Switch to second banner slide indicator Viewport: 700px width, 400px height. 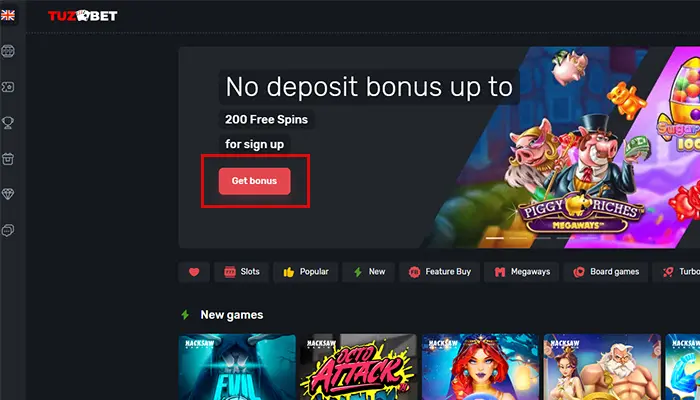(x=518, y=238)
